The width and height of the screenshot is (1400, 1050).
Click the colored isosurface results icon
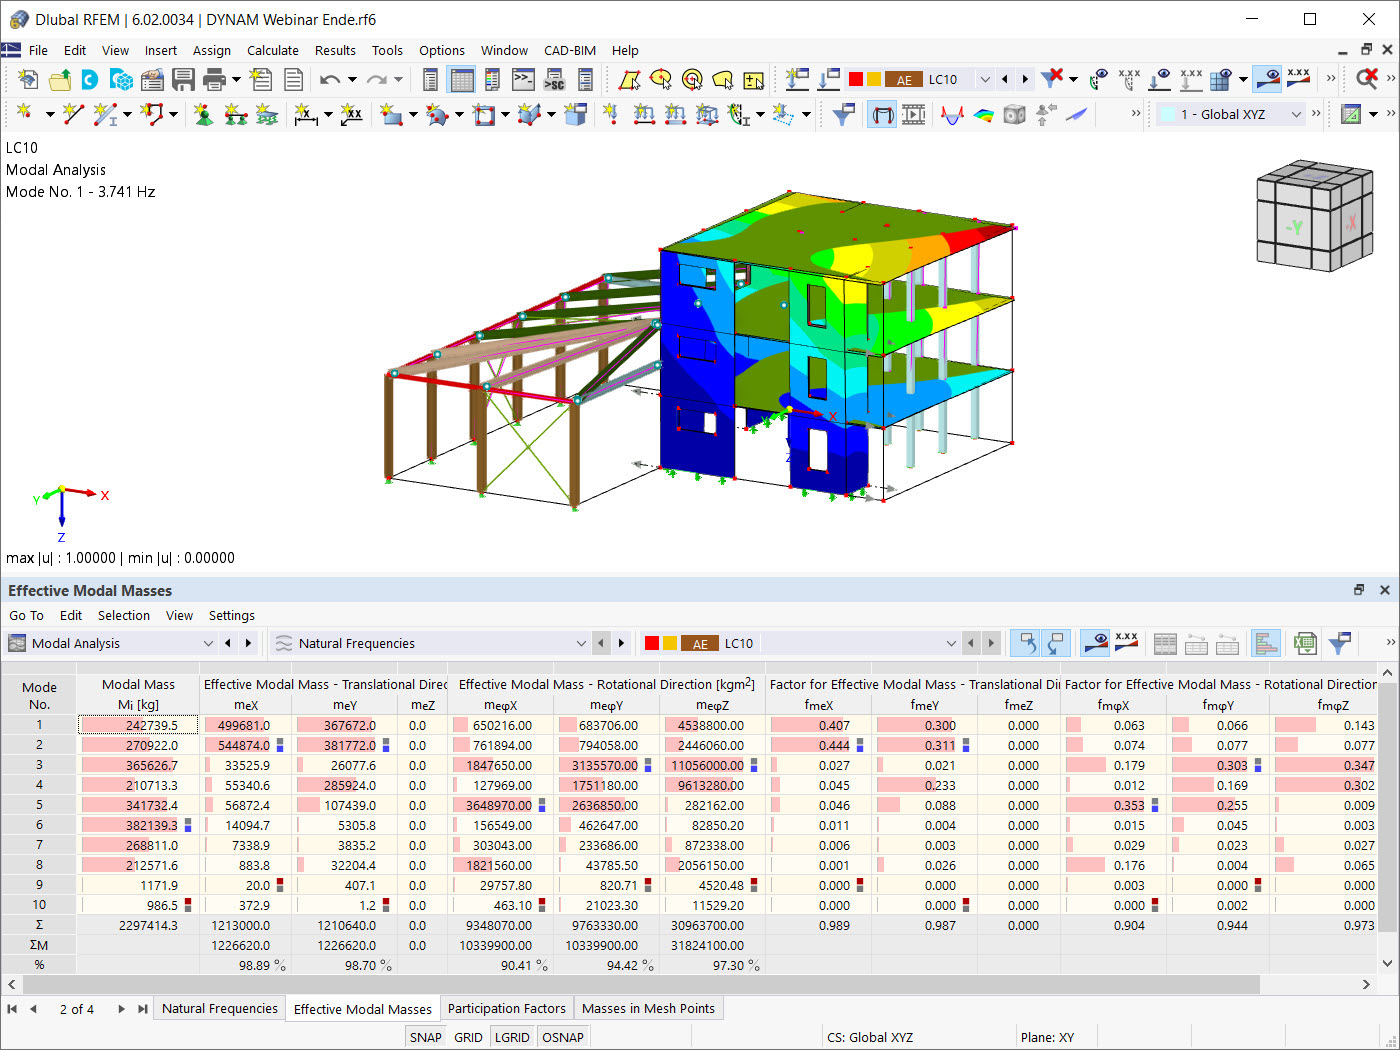[984, 115]
